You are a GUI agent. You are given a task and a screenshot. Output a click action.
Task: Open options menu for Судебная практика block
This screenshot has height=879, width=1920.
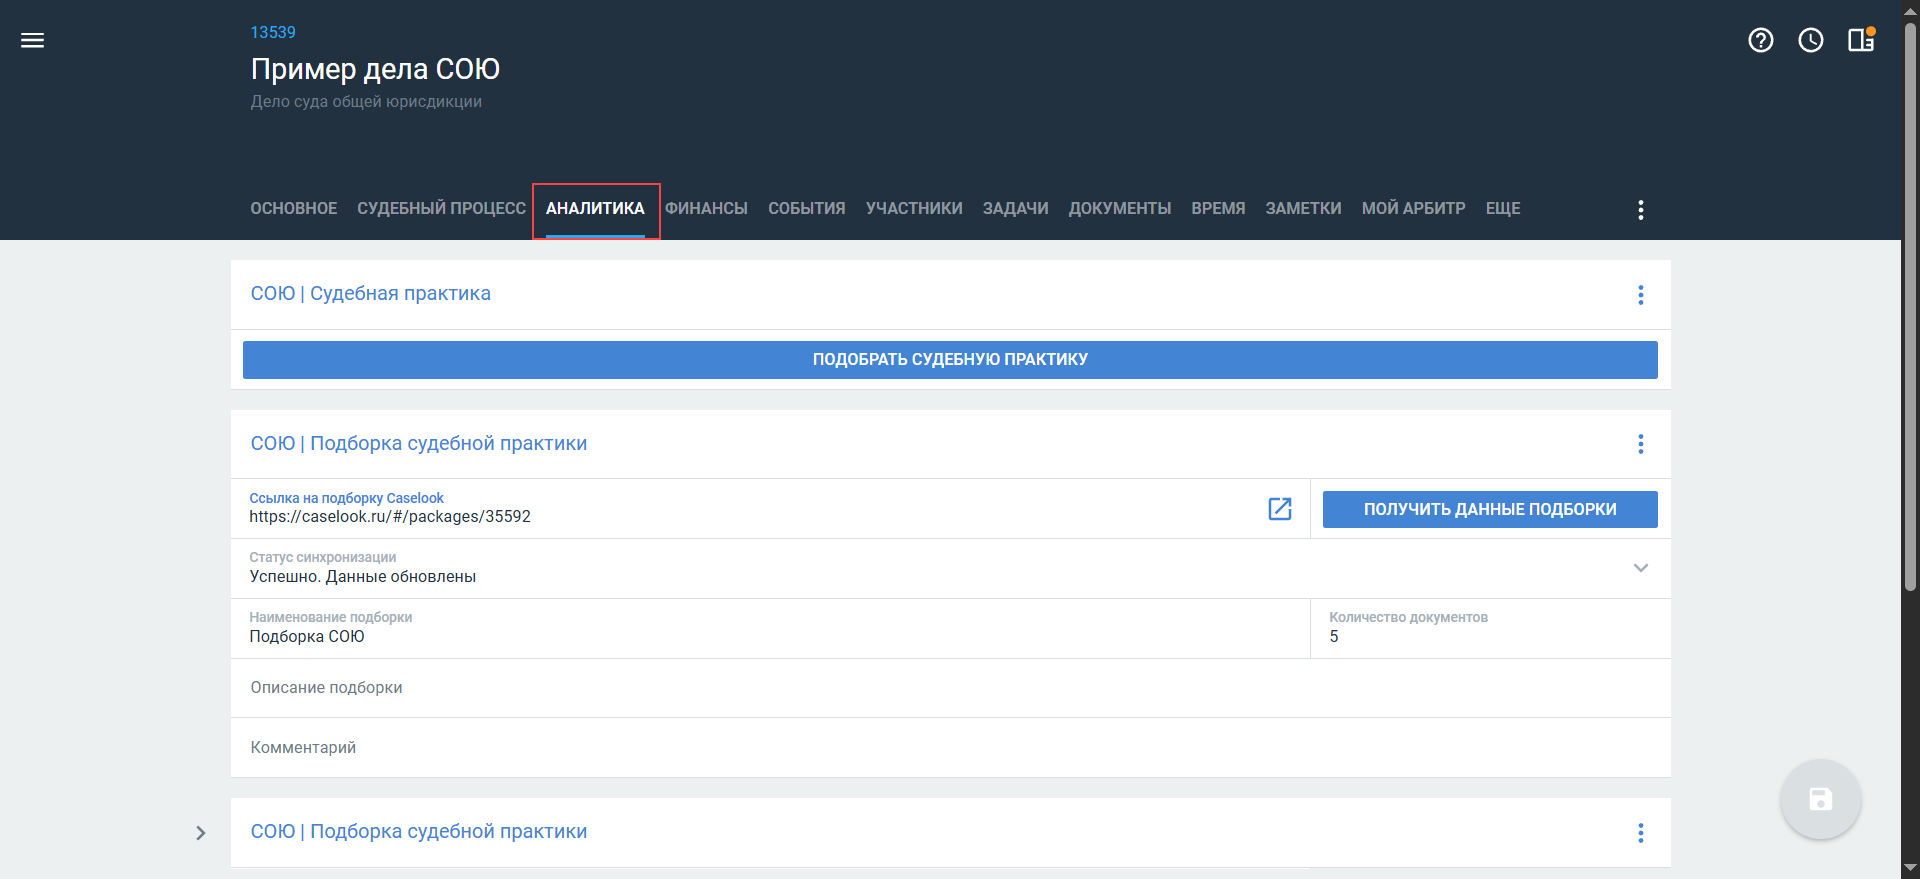pyautogui.click(x=1641, y=295)
